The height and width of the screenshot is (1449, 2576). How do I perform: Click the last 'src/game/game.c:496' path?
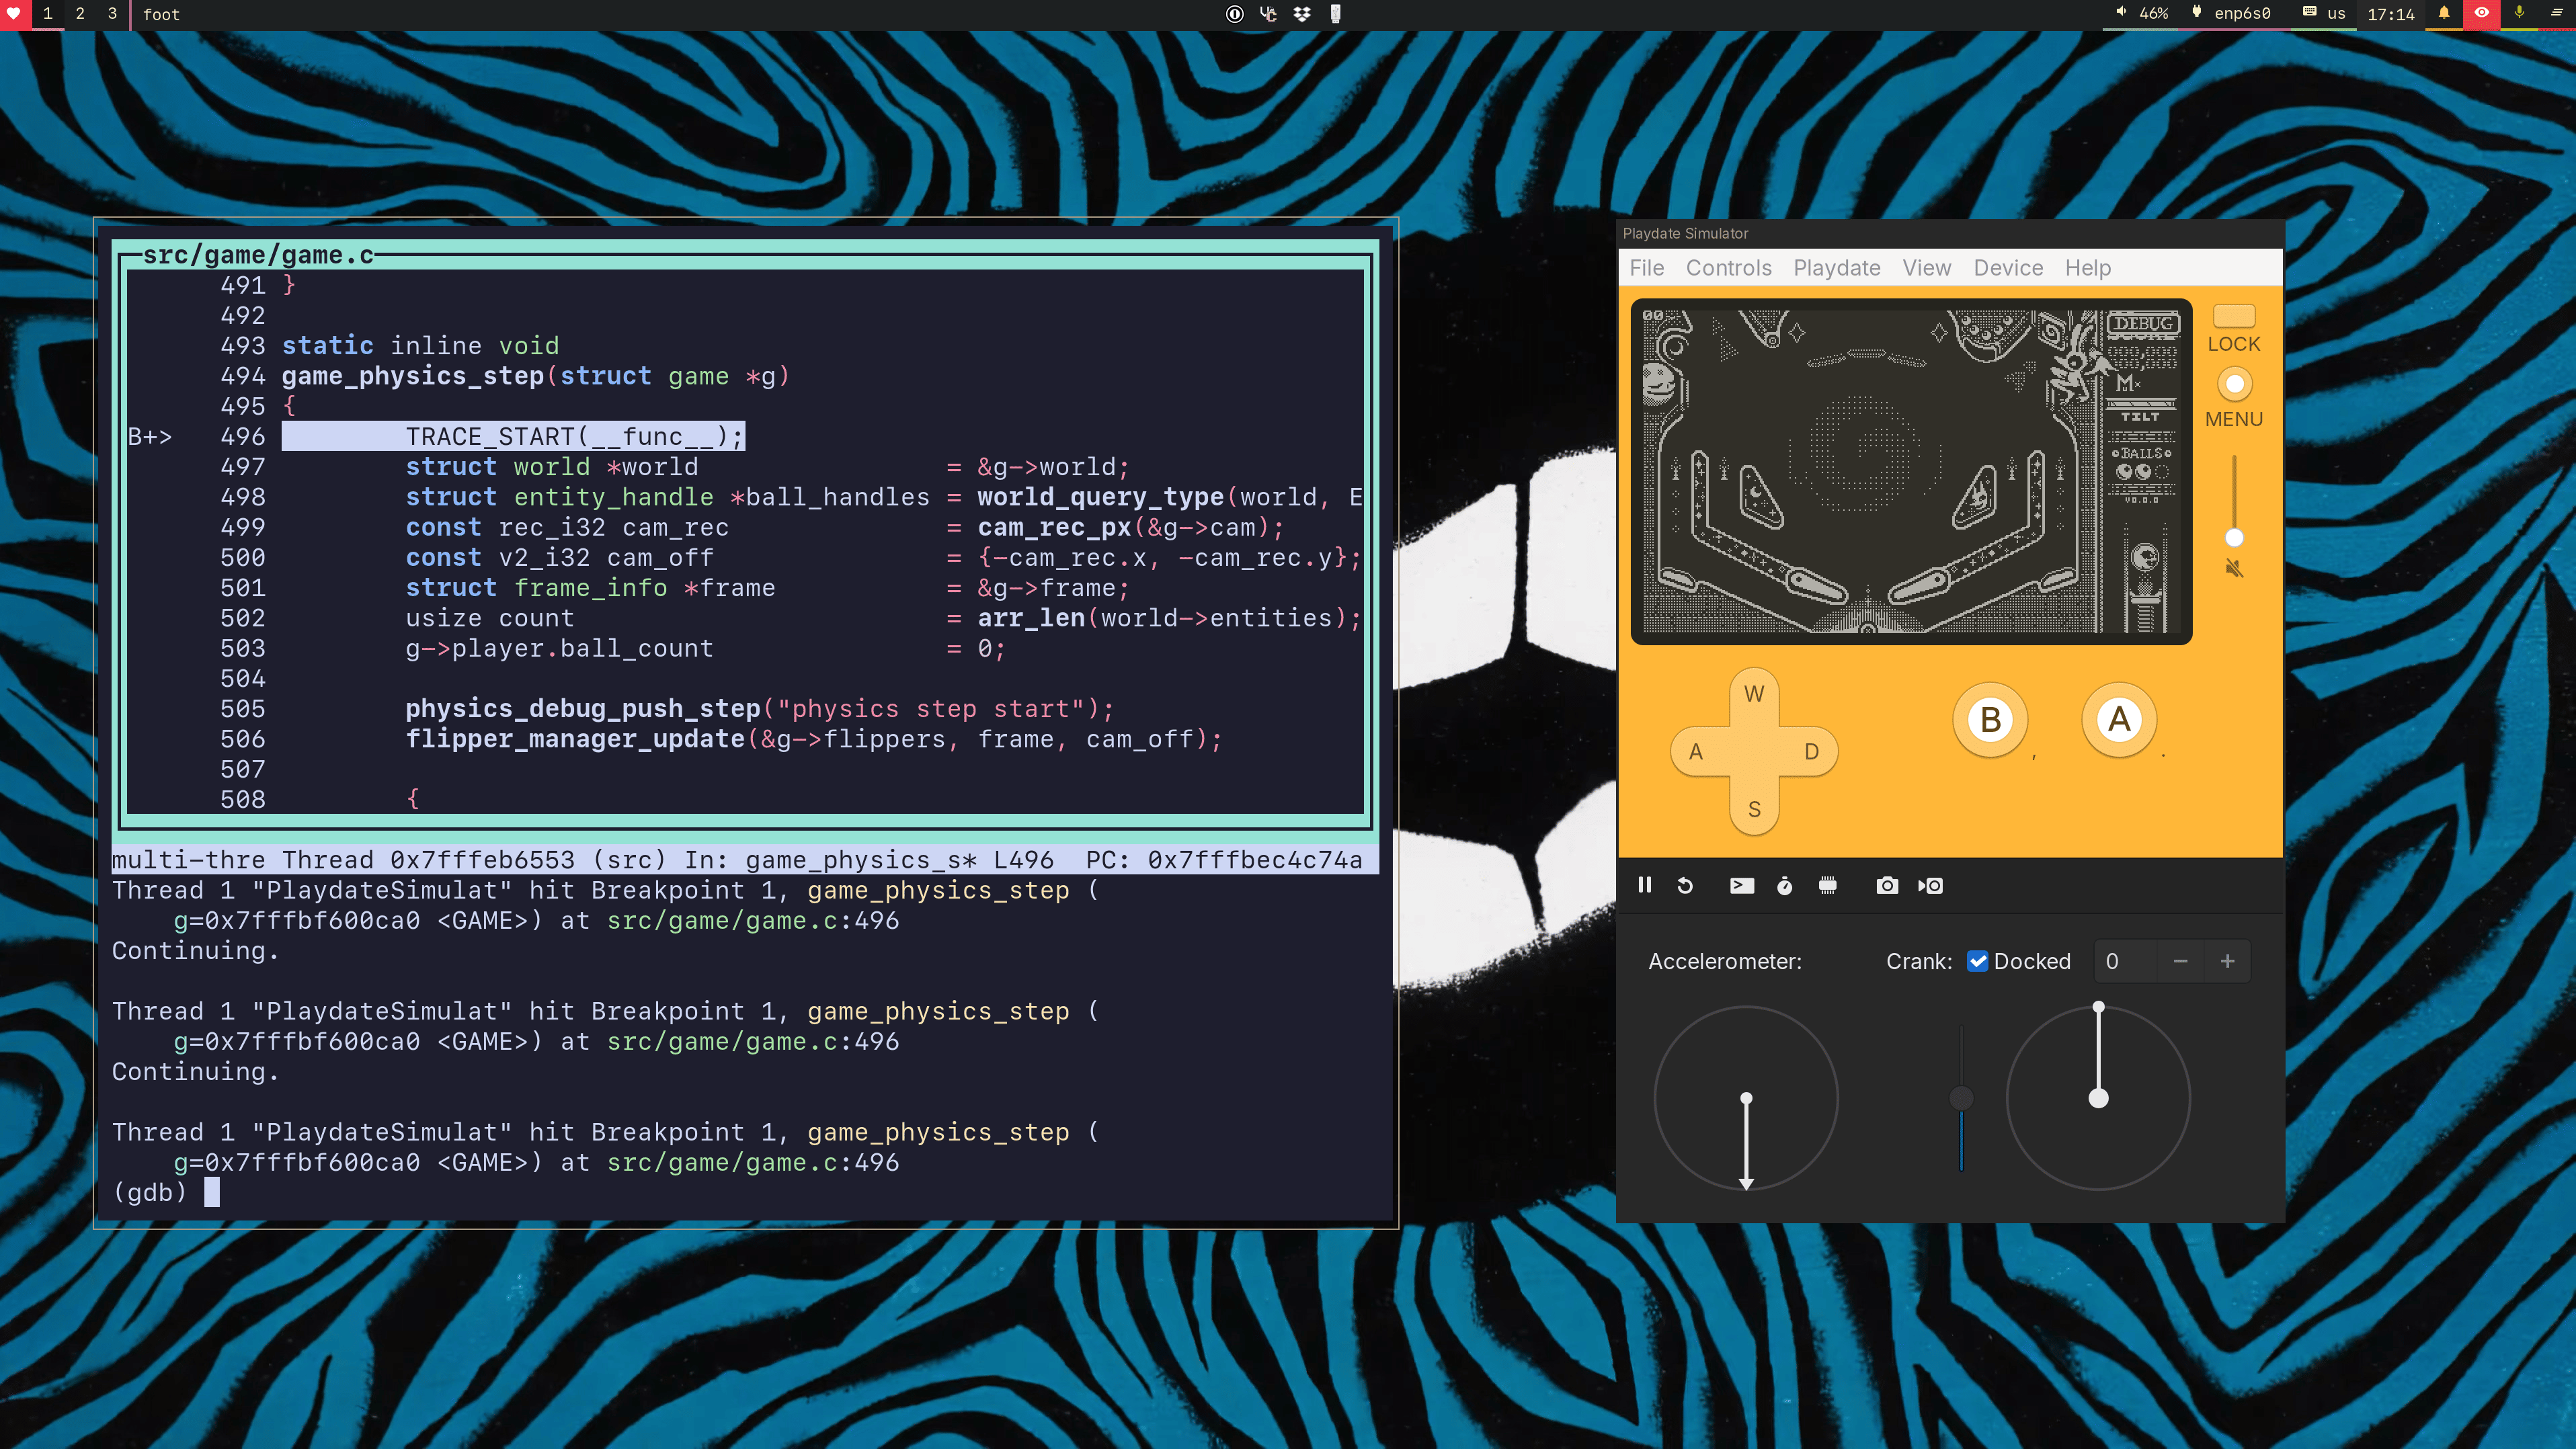[x=753, y=1162]
